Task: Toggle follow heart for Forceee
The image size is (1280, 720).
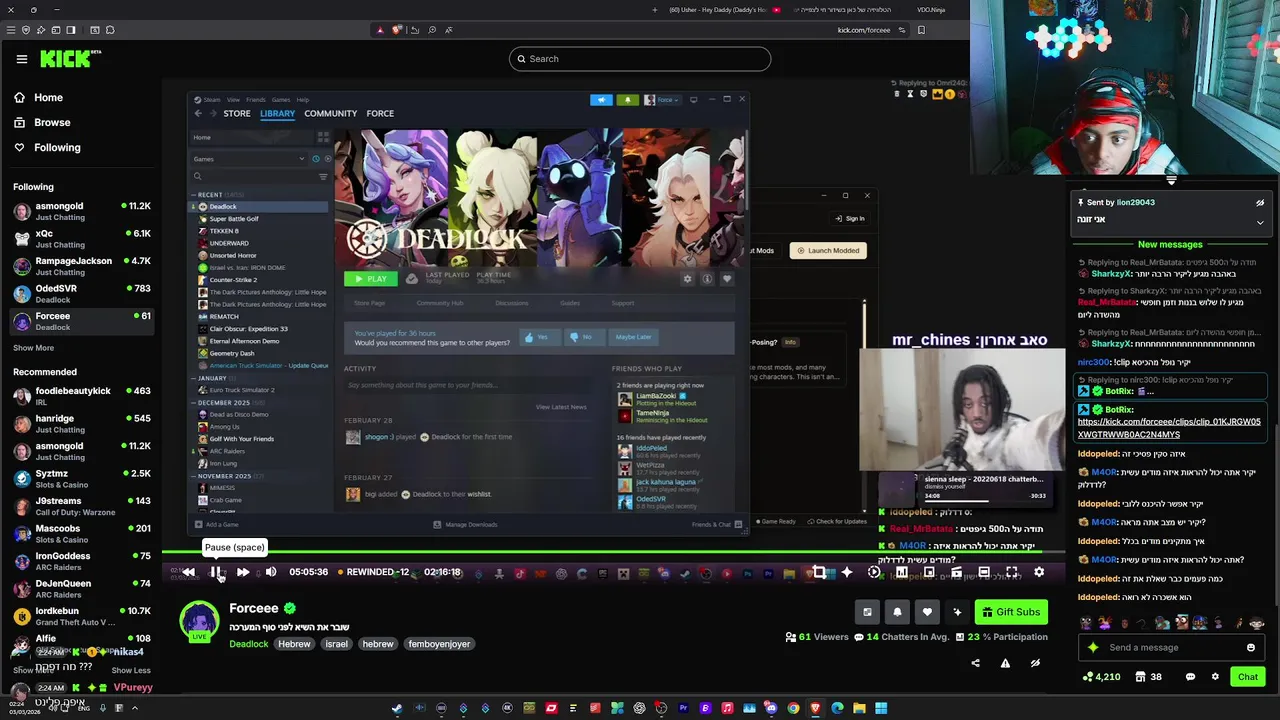Action: click(927, 612)
